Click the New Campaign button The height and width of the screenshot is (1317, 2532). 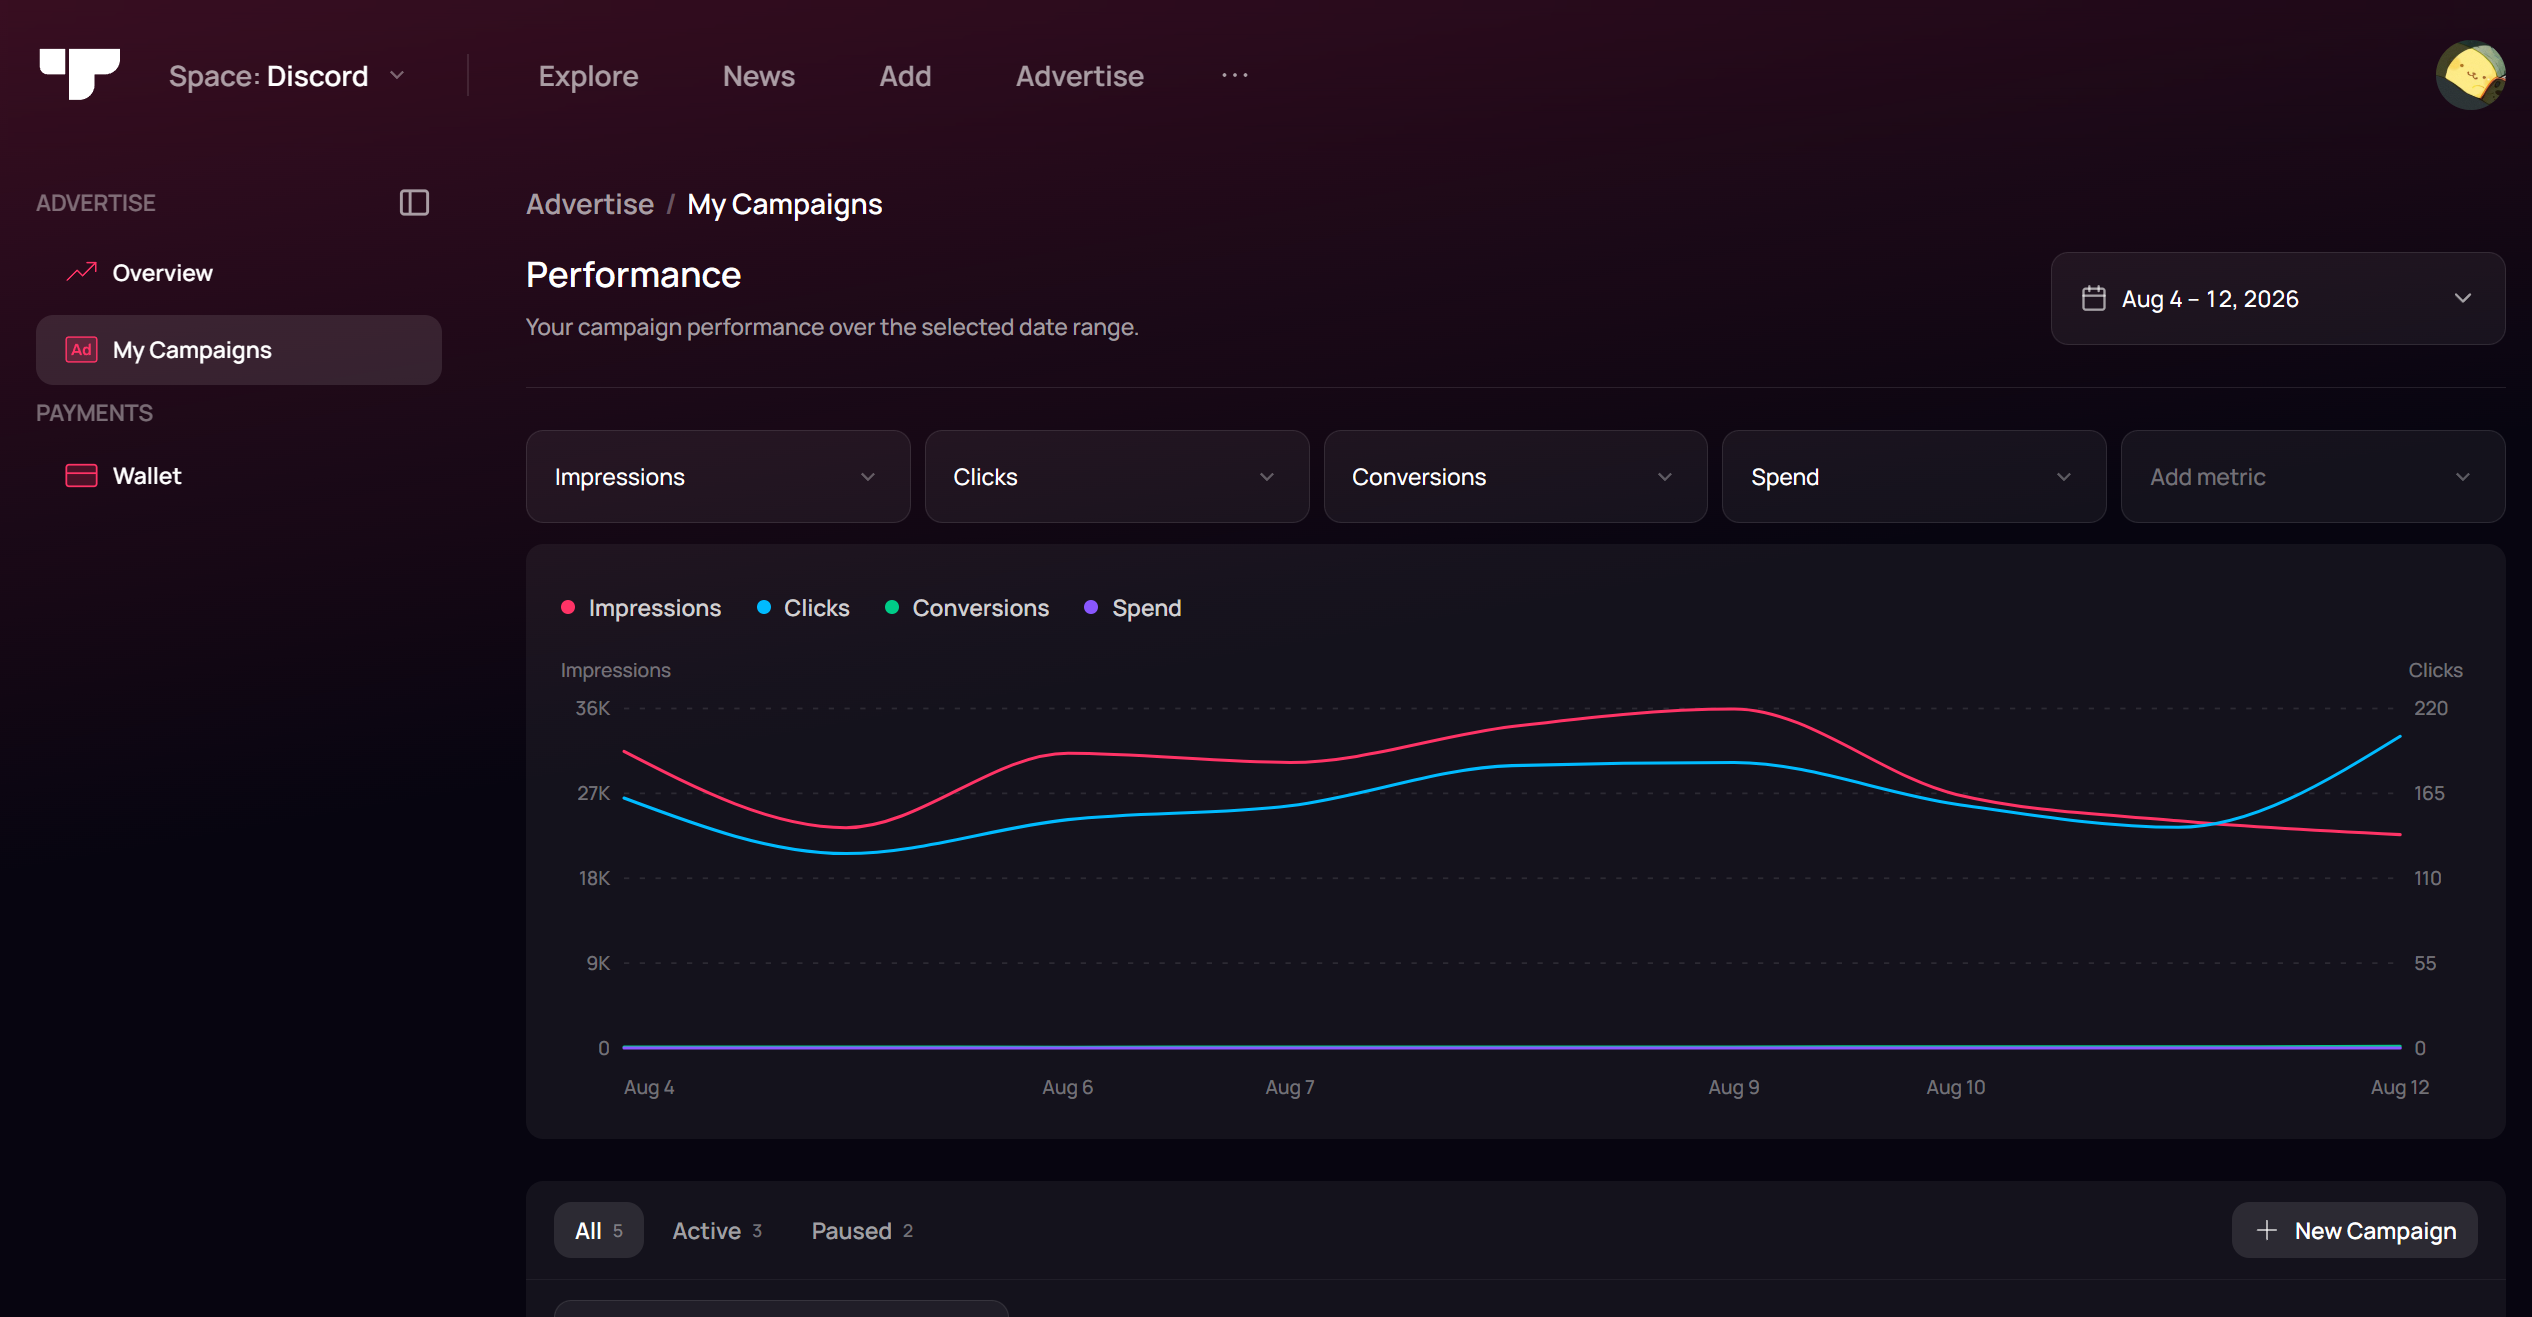[2354, 1230]
